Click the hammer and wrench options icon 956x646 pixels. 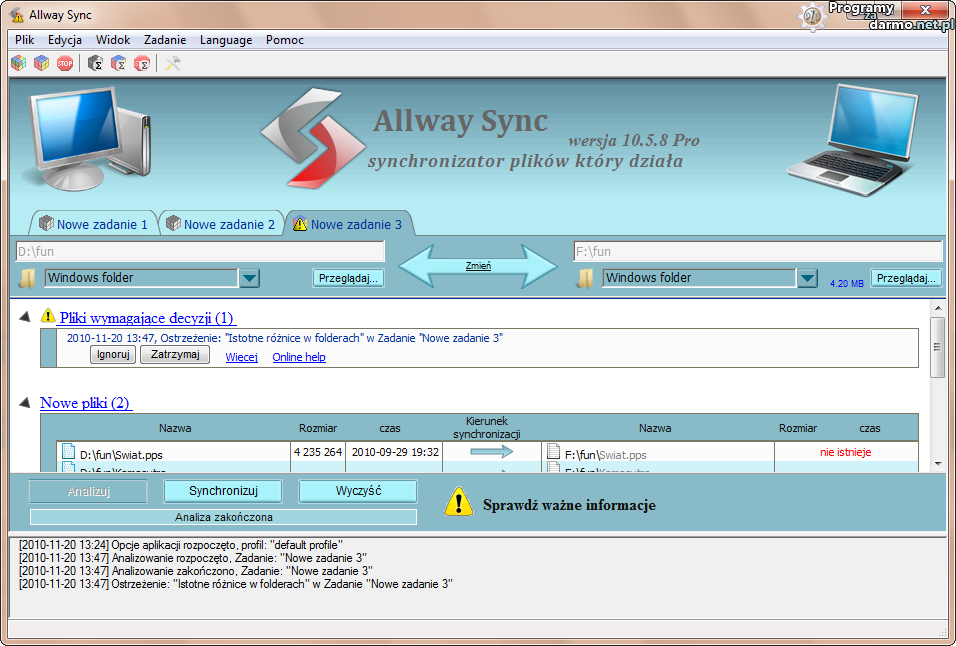click(173, 63)
